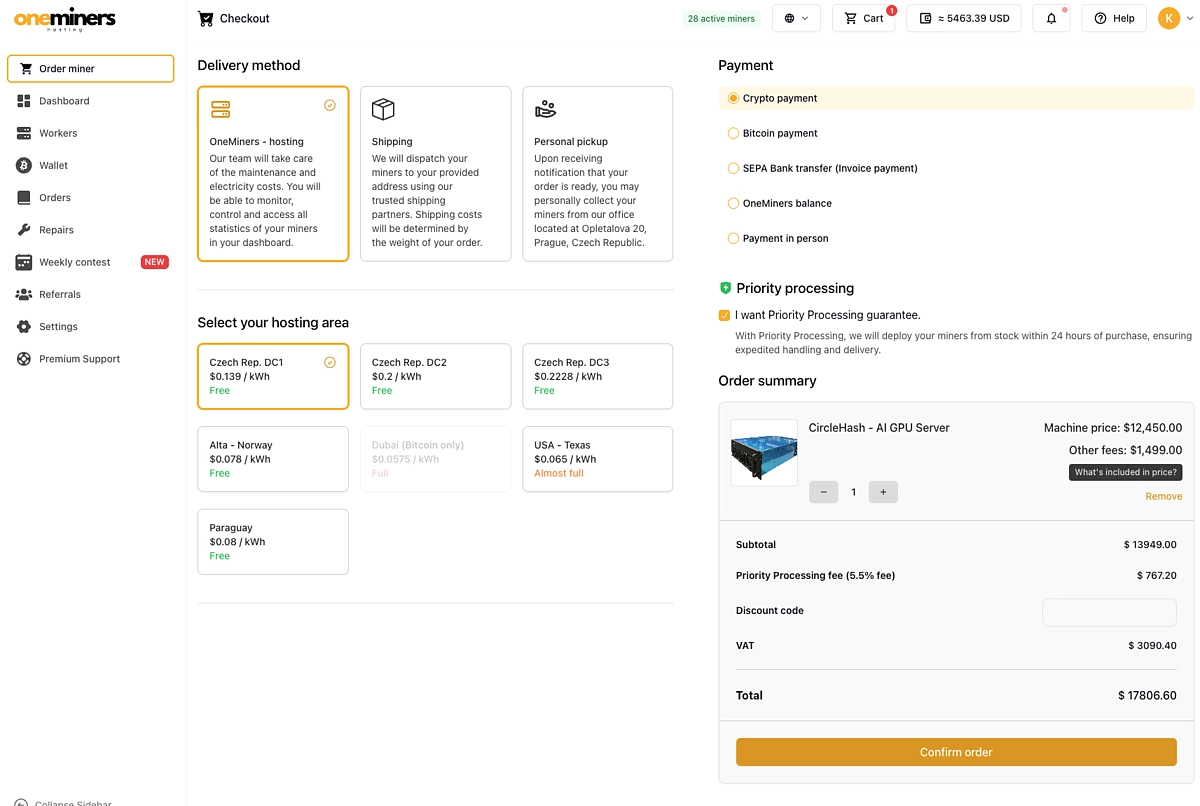Select the Czech Rep. DC1 hosting card
This screenshot has width=1200, height=806.
tap(273, 376)
